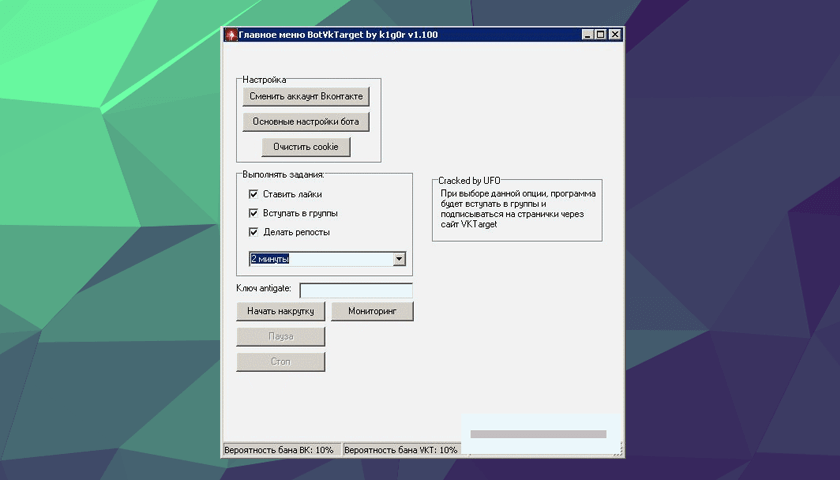Click the 'Выполнять задания:' group label
840x480 pixels.
[283, 174]
